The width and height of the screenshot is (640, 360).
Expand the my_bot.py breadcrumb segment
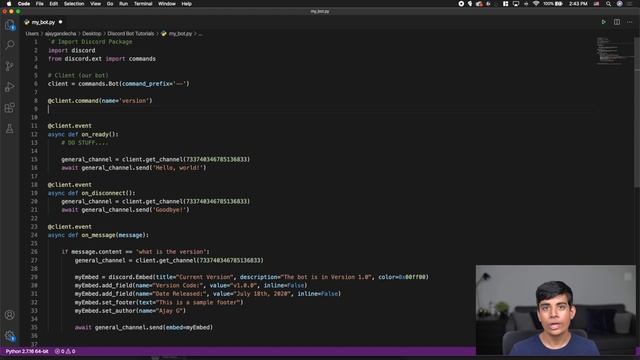click(180, 34)
